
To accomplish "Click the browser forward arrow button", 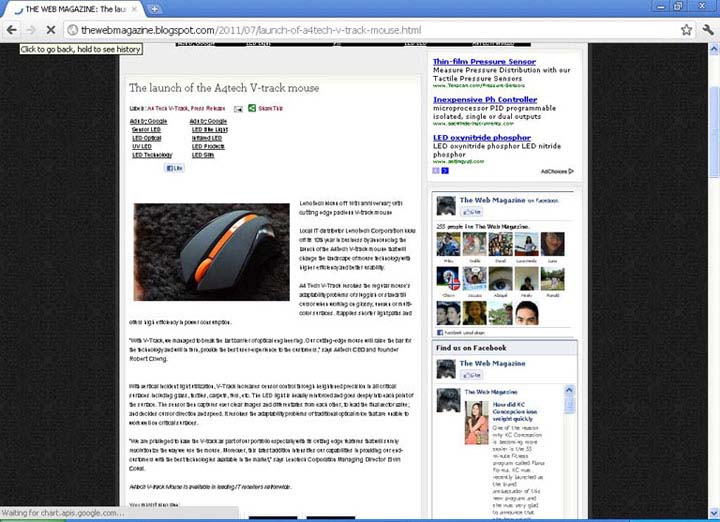I will (x=29, y=30).
